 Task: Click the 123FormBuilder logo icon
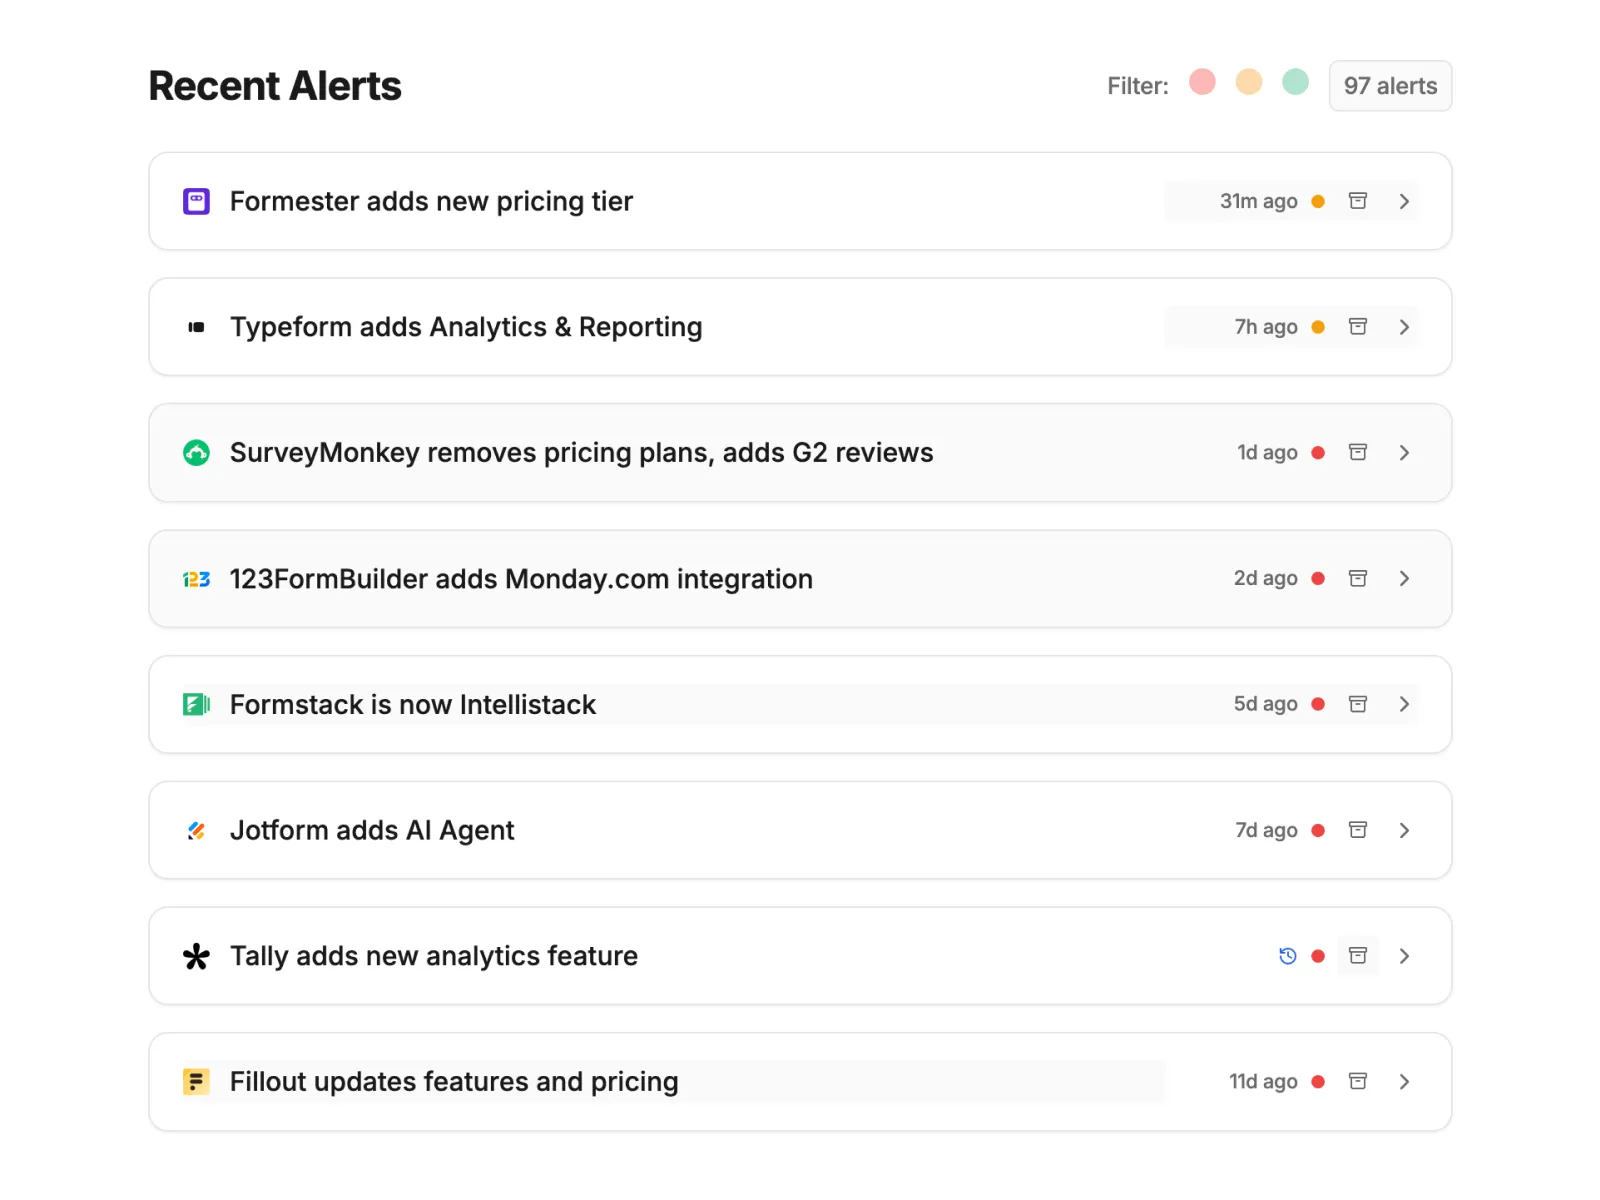[196, 579]
